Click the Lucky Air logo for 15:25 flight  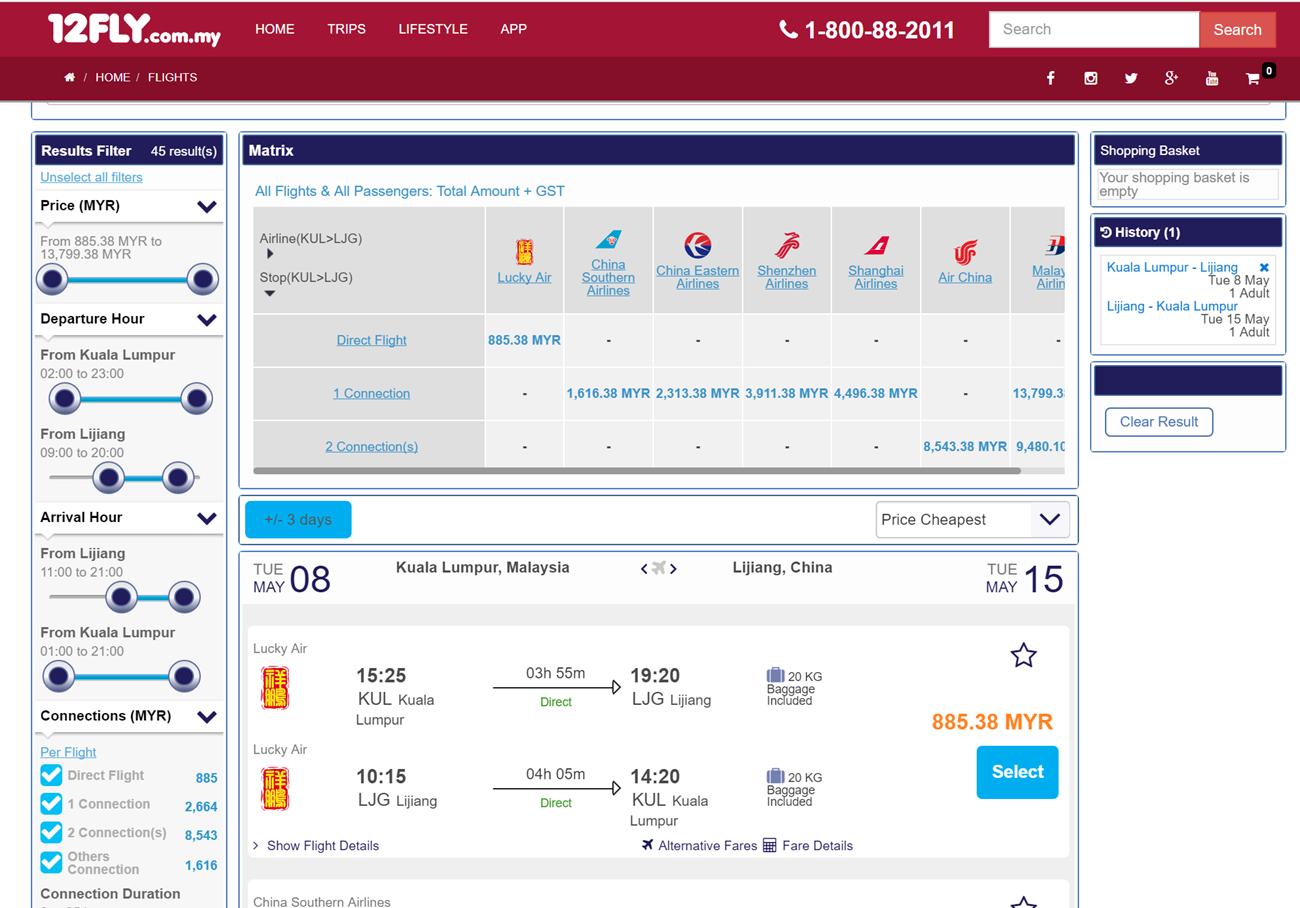point(275,688)
